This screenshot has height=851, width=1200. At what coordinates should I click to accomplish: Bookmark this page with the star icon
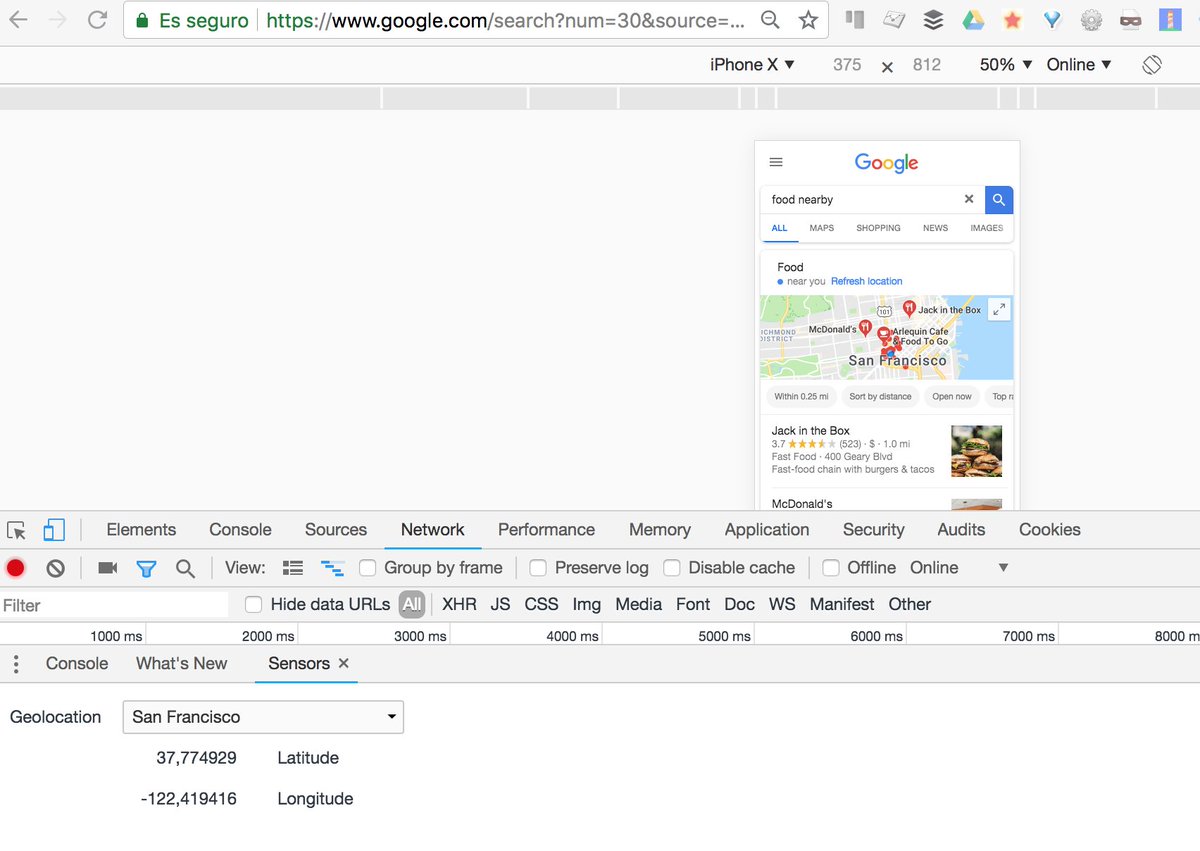tap(808, 20)
